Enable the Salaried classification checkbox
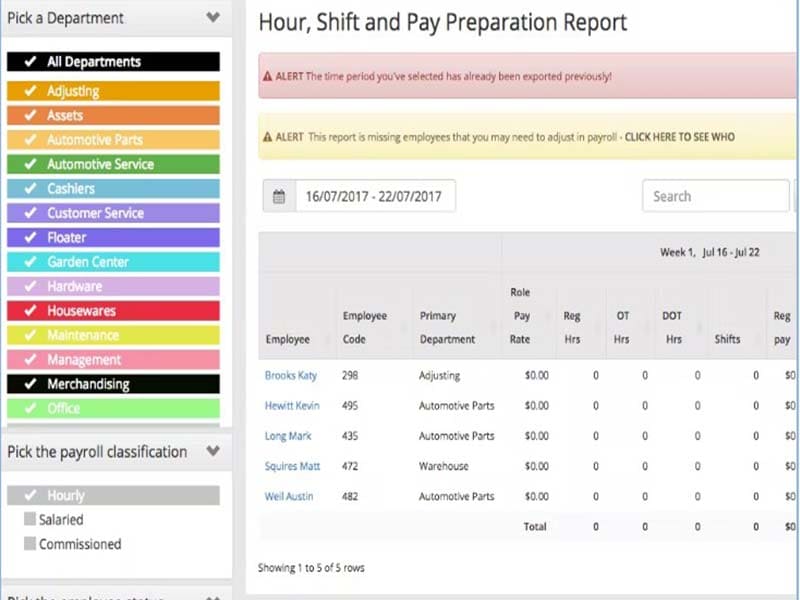 click(30, 520)
